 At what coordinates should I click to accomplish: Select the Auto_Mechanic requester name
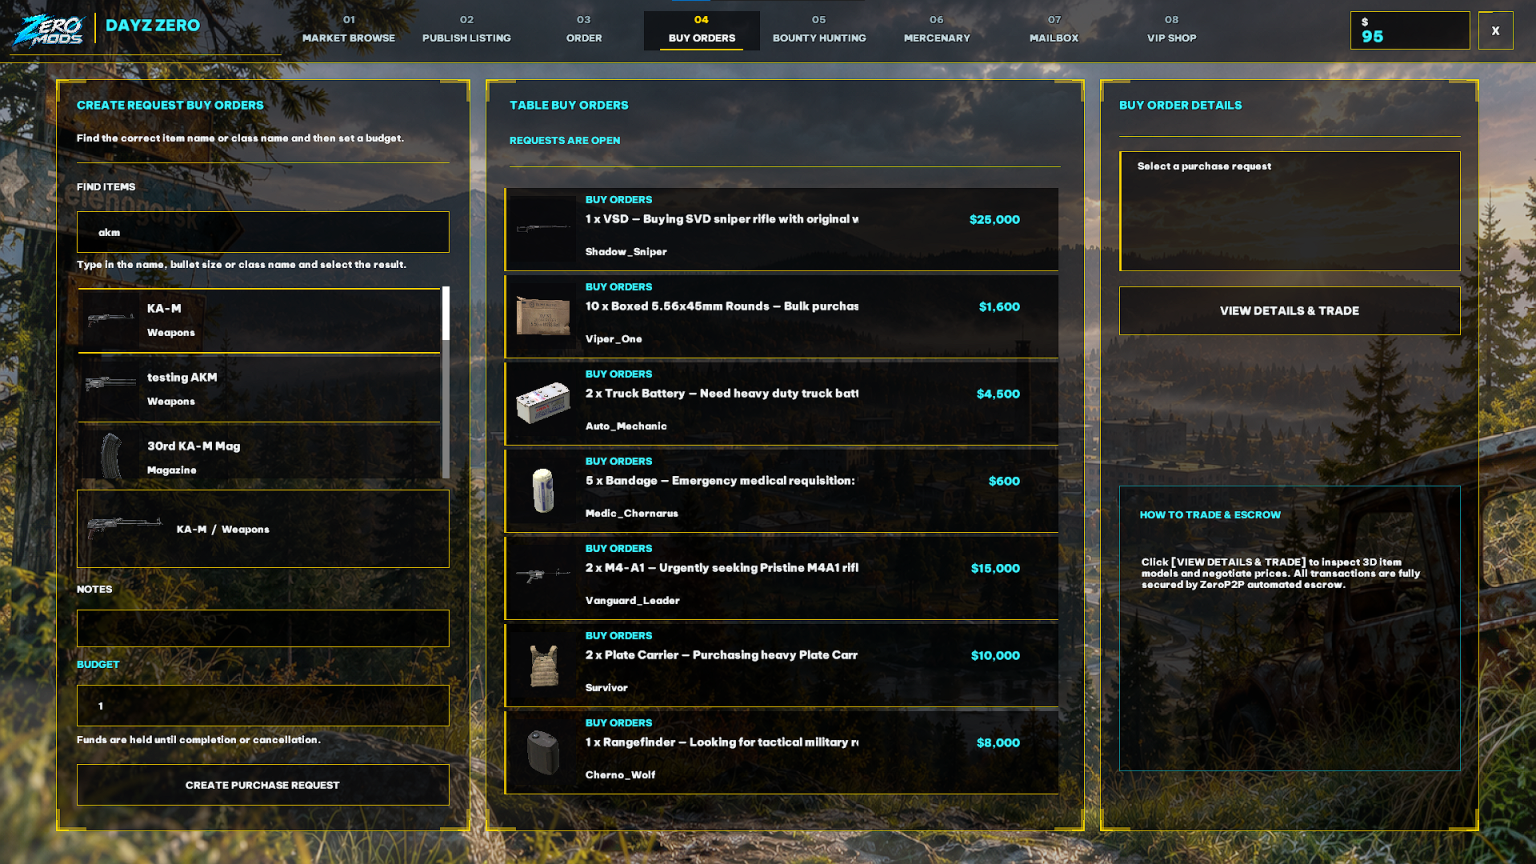626,426
